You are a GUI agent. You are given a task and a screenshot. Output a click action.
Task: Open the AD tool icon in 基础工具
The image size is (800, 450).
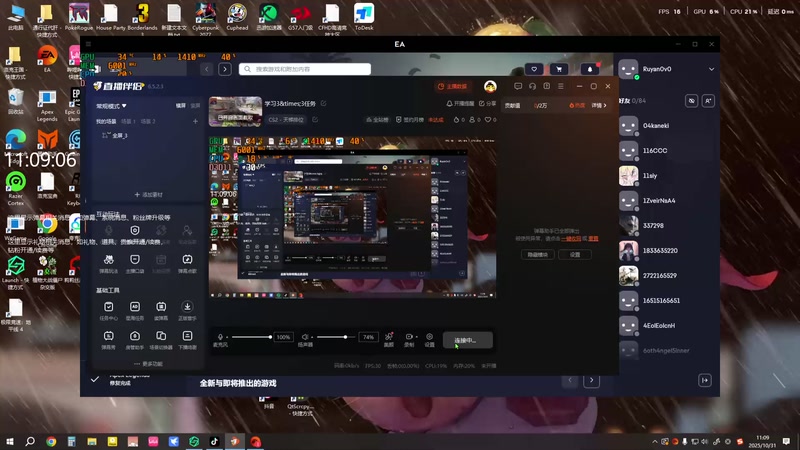[x=135, y=307]
